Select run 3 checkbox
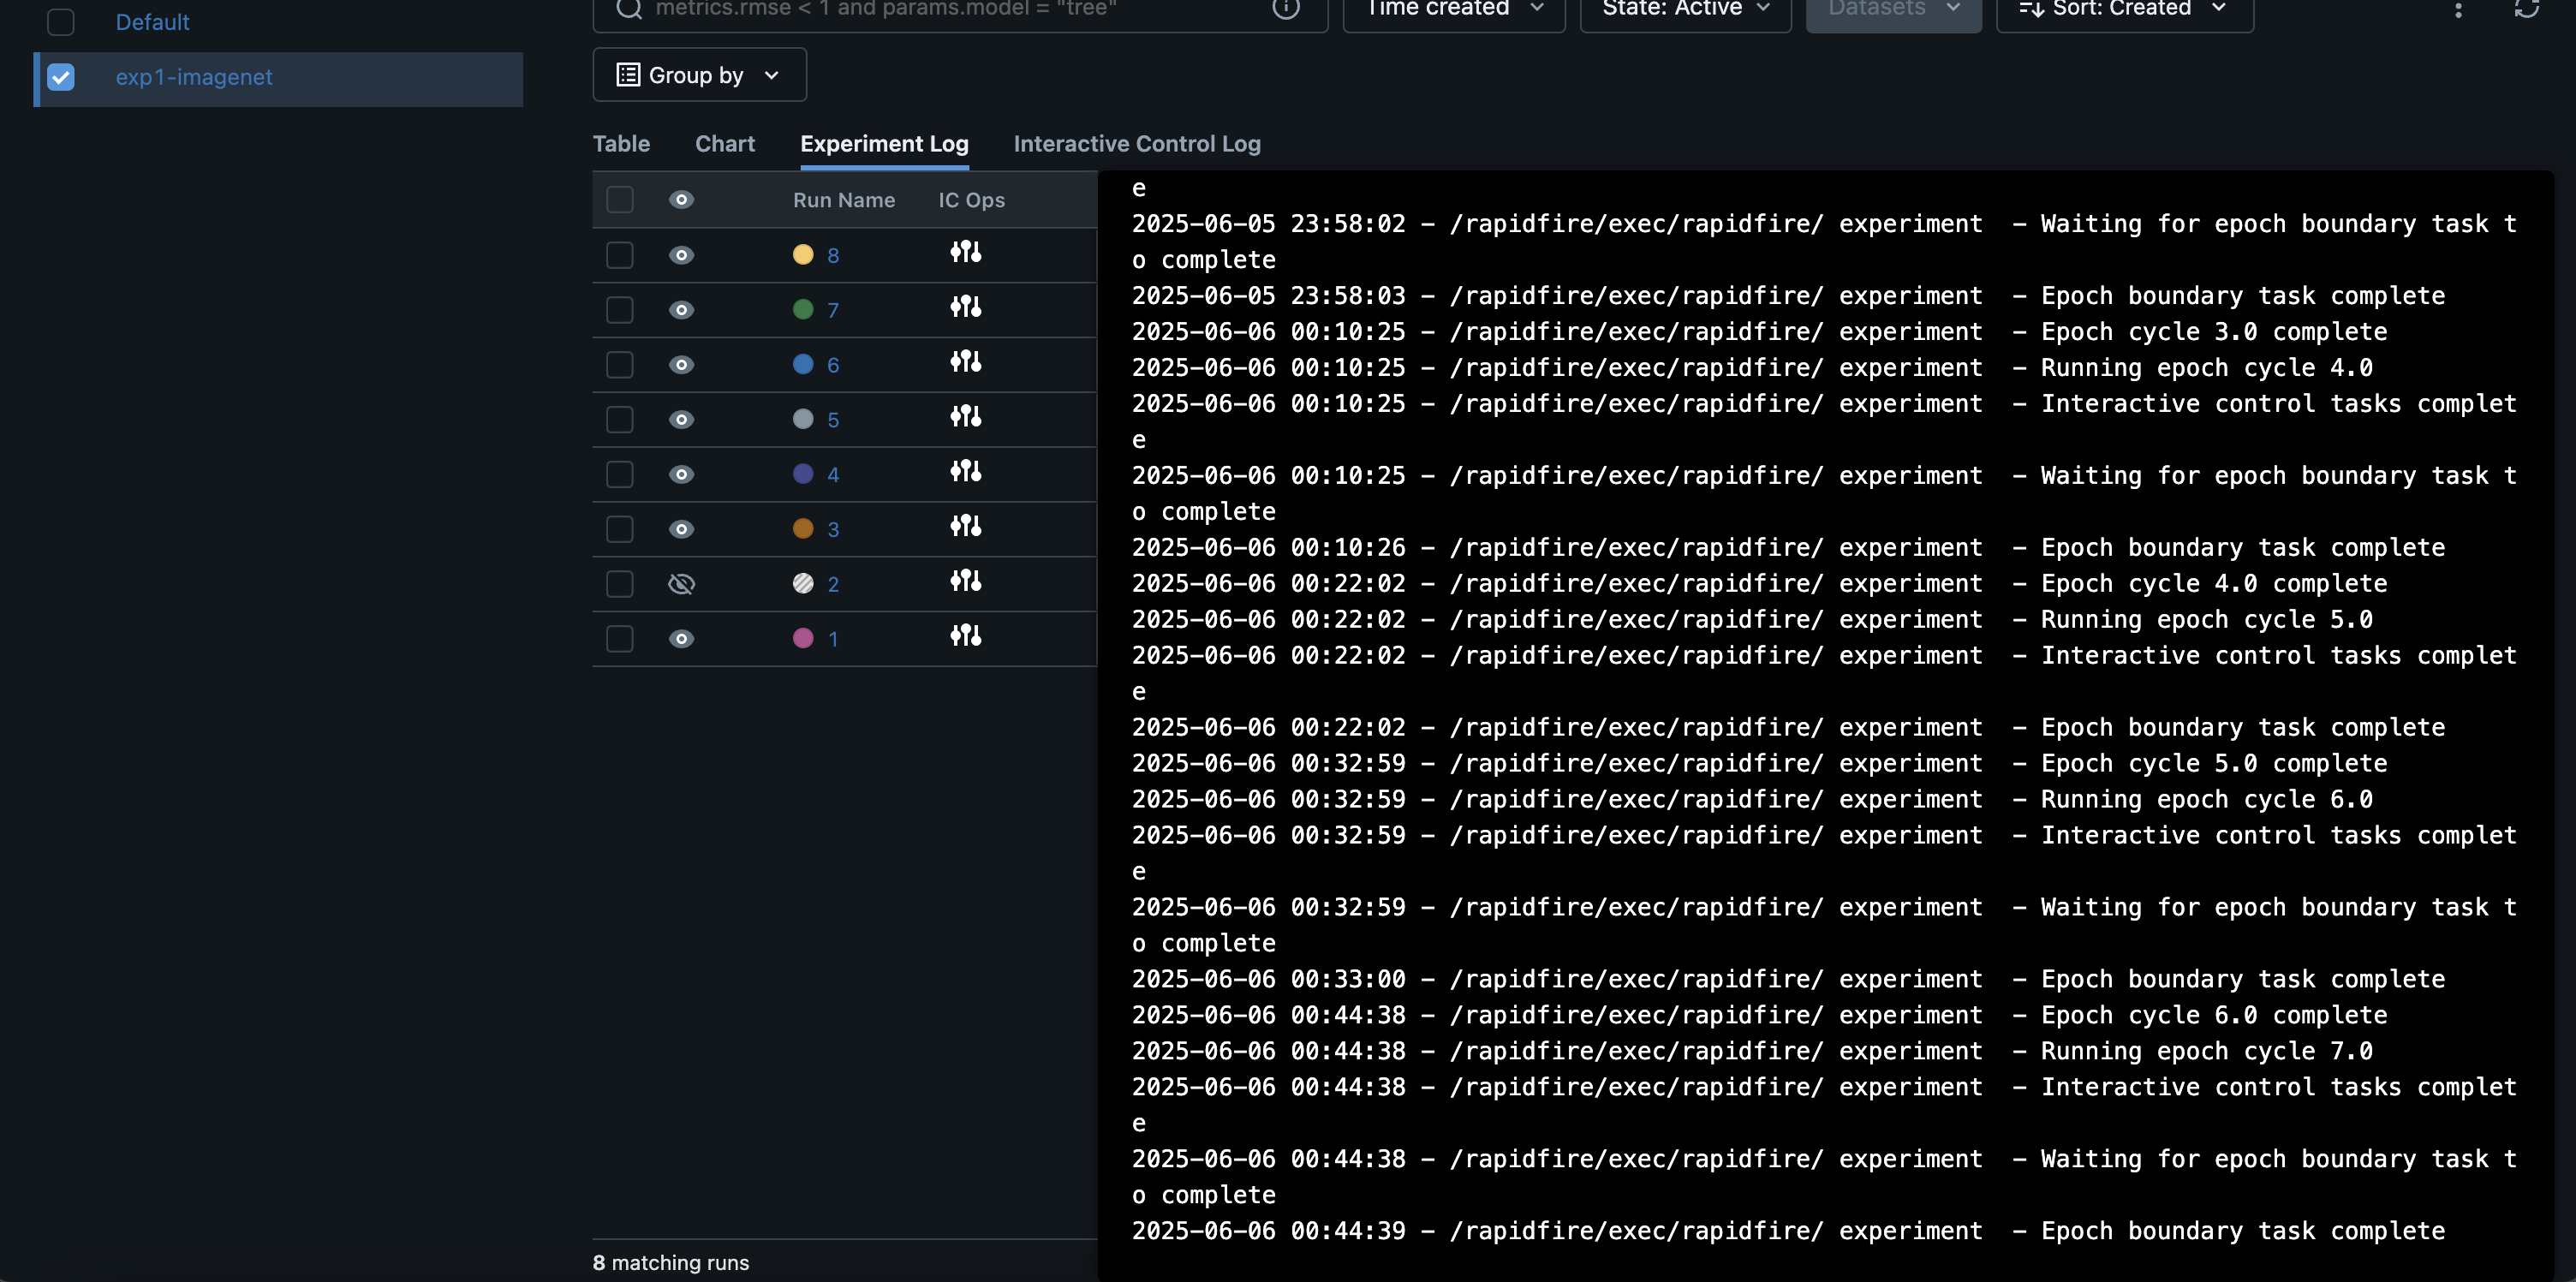The height and width of the screenshot is (1282, 2576). pyautogui.click(x=620, y=529)
